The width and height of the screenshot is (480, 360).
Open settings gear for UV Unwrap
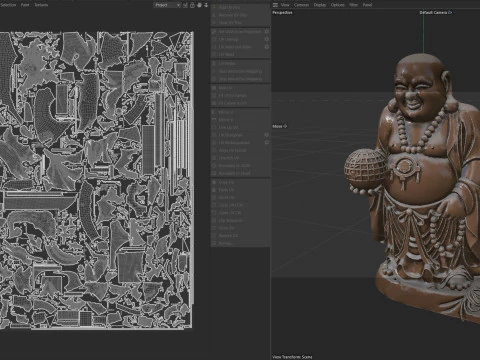(x=267, y=39)
